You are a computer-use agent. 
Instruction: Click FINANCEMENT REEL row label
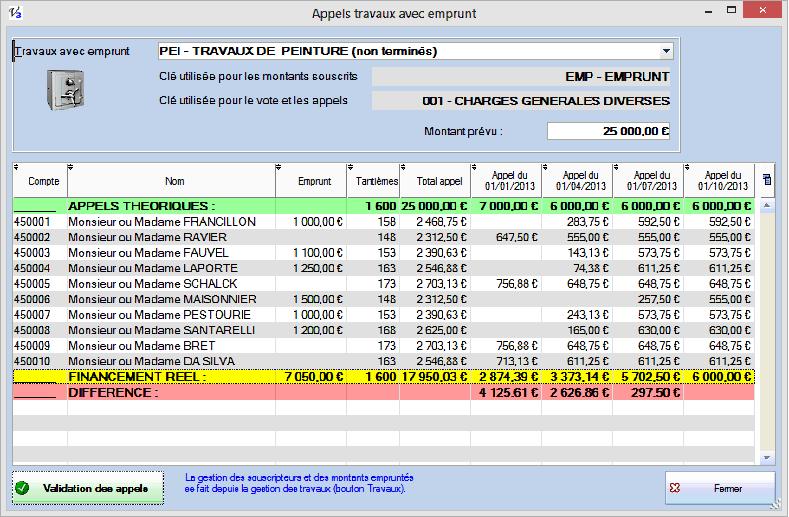click(137, 377)
